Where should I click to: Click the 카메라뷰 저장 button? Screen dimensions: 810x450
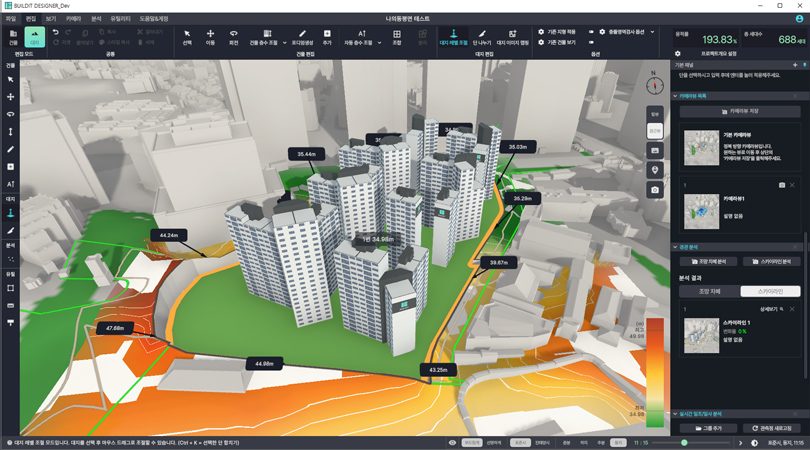coord(740,112)
